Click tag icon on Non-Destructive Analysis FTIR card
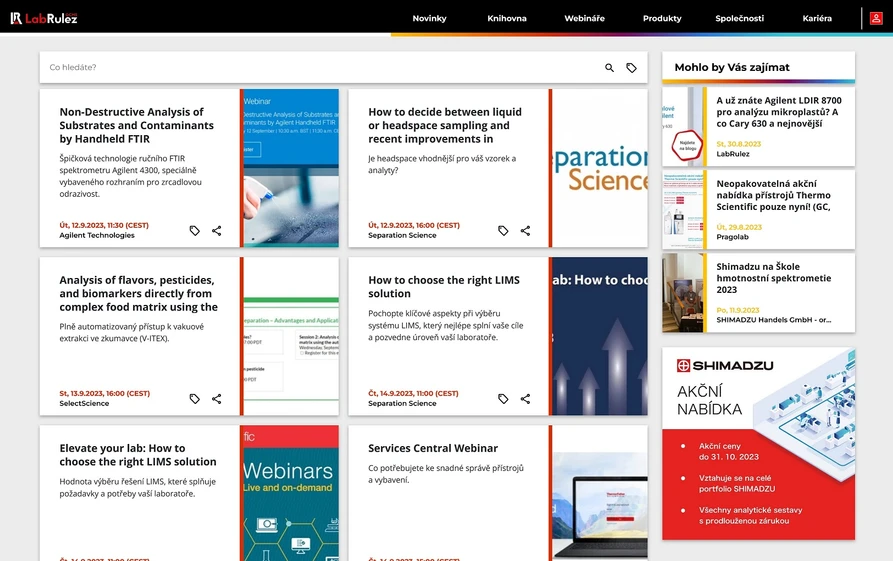The image size is (893, 561). click(x=195, y=231)
